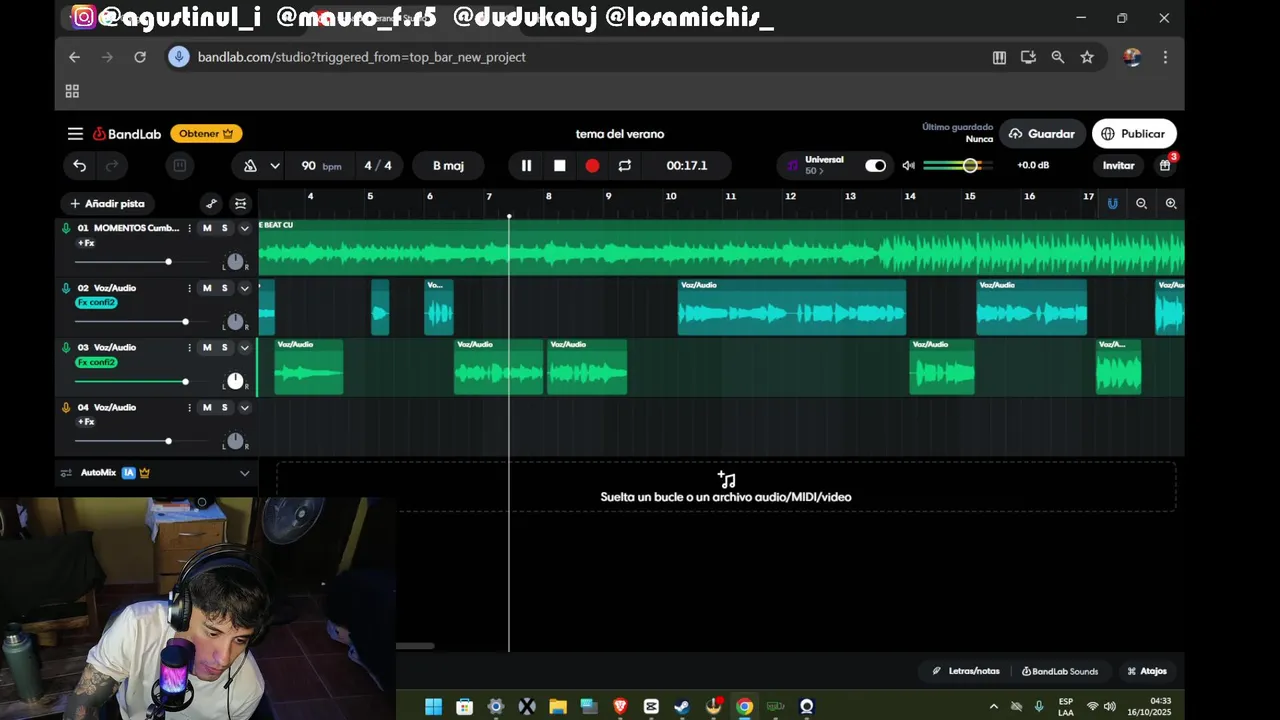The width and height of the screenshot is (1280, 720).
Task: Zoom out the timeline
Action: (1141, 204)
